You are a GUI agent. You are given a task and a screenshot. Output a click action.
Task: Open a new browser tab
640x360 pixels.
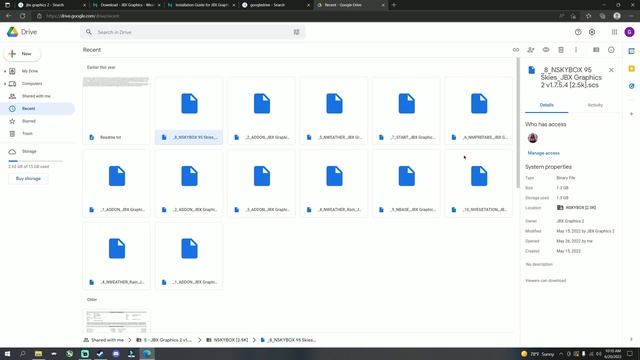click(394, 5)
